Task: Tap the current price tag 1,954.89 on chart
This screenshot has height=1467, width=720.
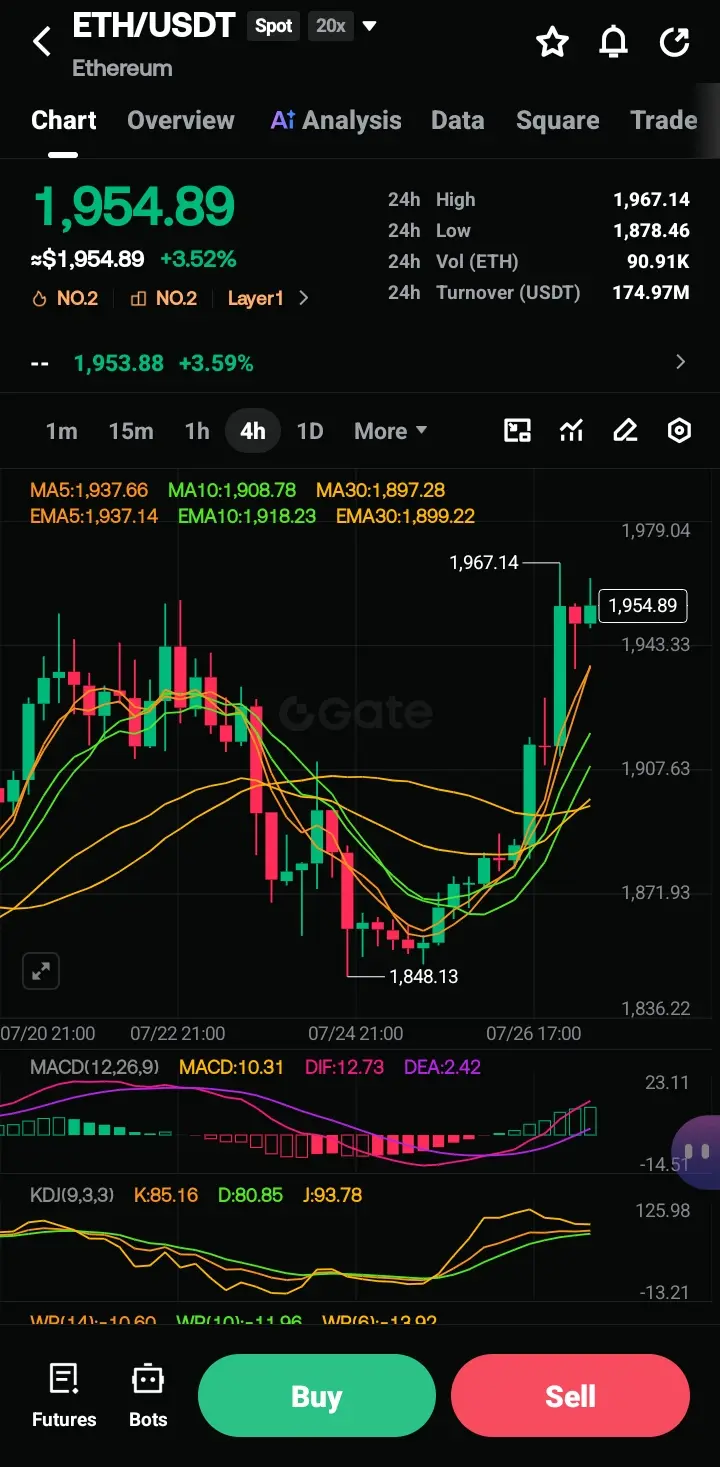Action: 643,605
